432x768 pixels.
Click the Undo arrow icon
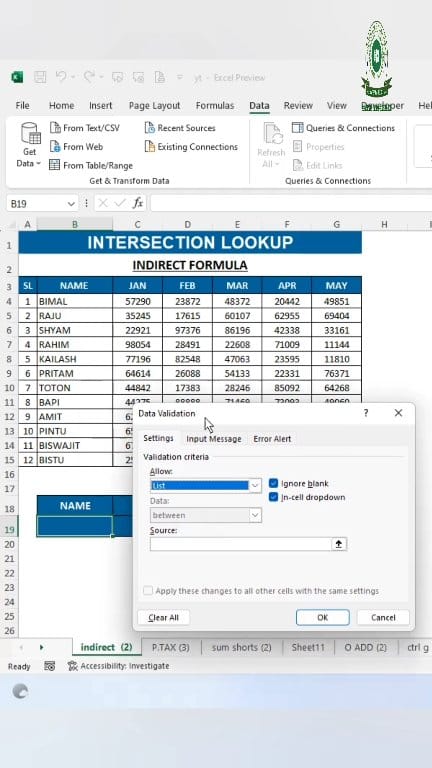click(x=61, y=77)
